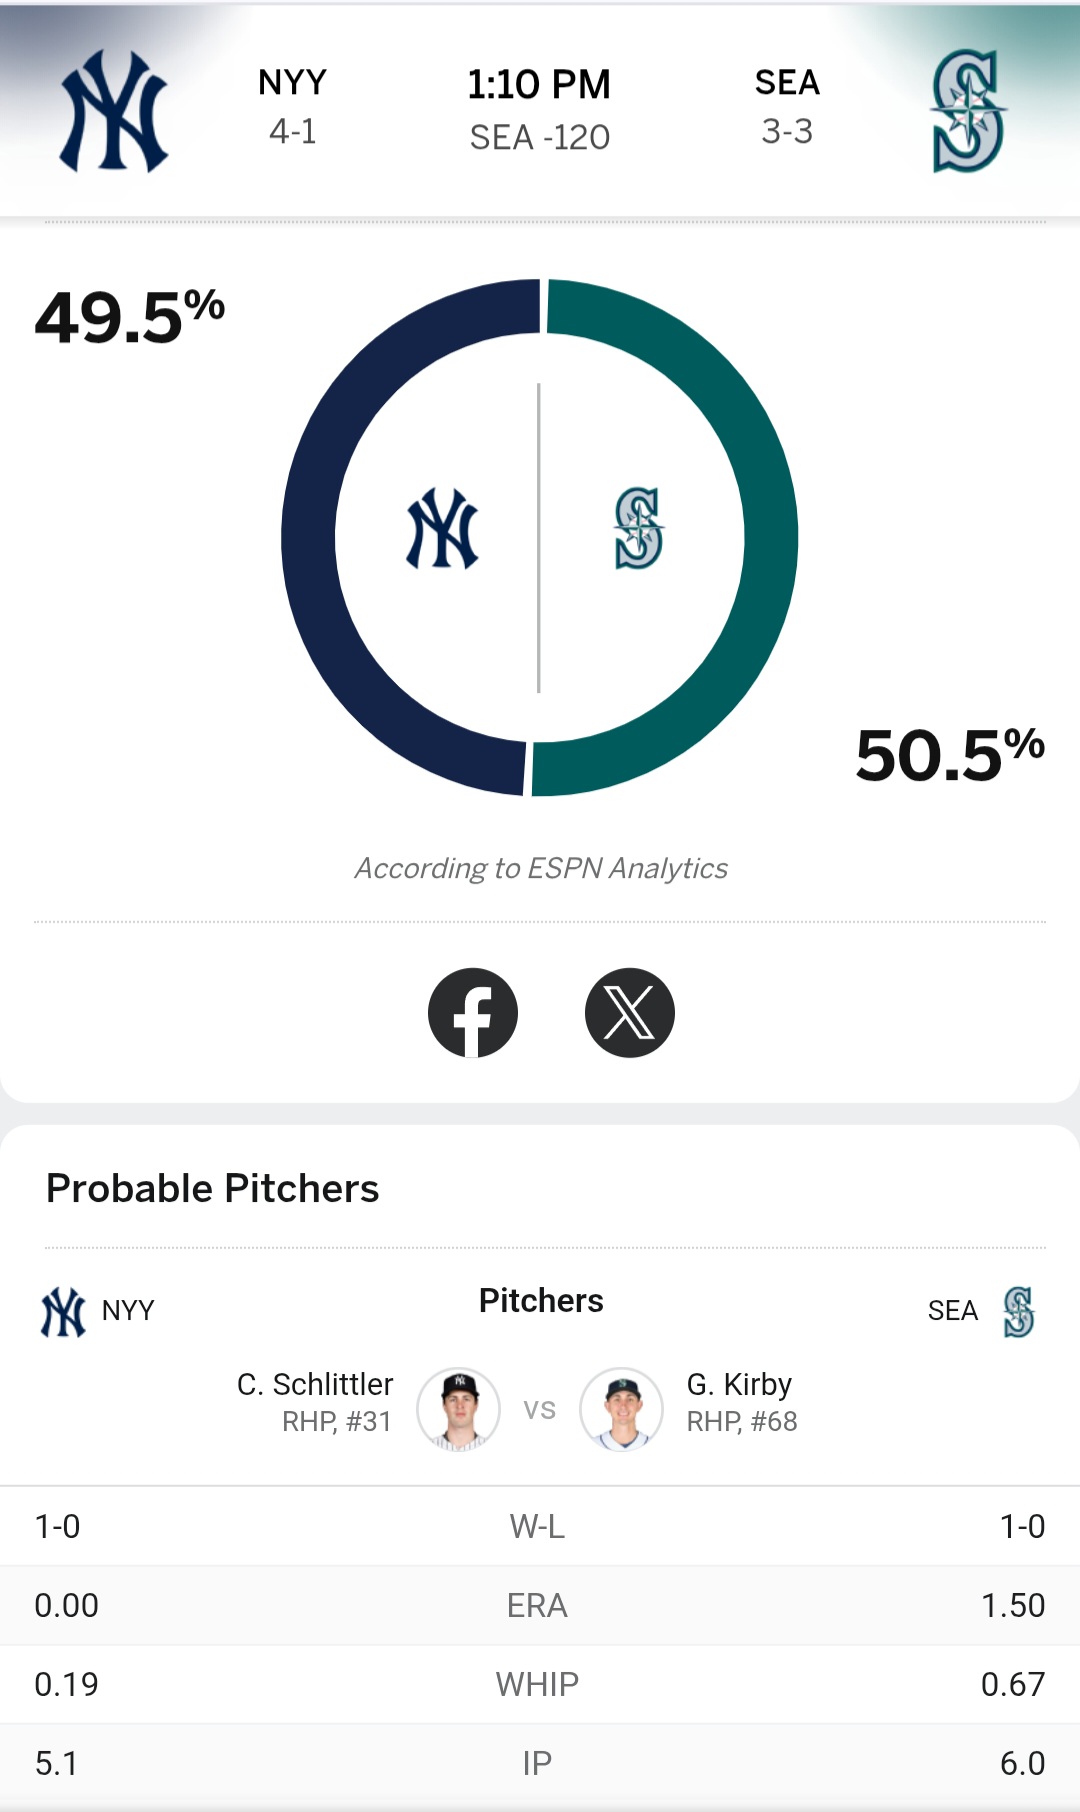
Task: Tap the 1:10 PM game time
Action: (539, 85)
